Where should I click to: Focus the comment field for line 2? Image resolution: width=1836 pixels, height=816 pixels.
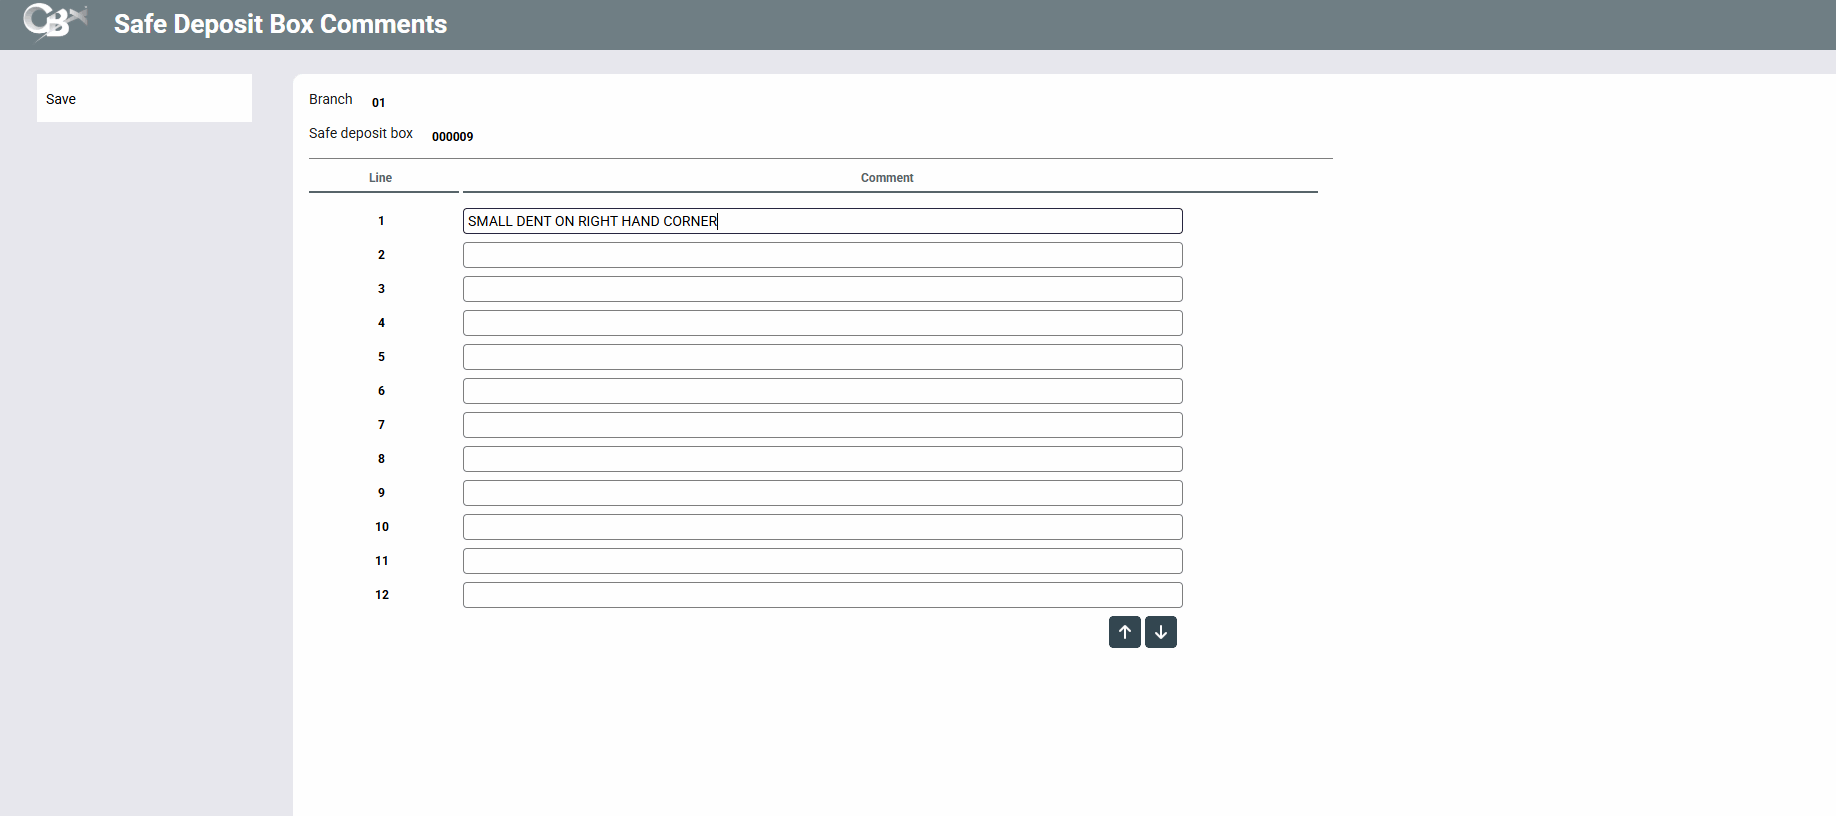[x=822, y=255]
